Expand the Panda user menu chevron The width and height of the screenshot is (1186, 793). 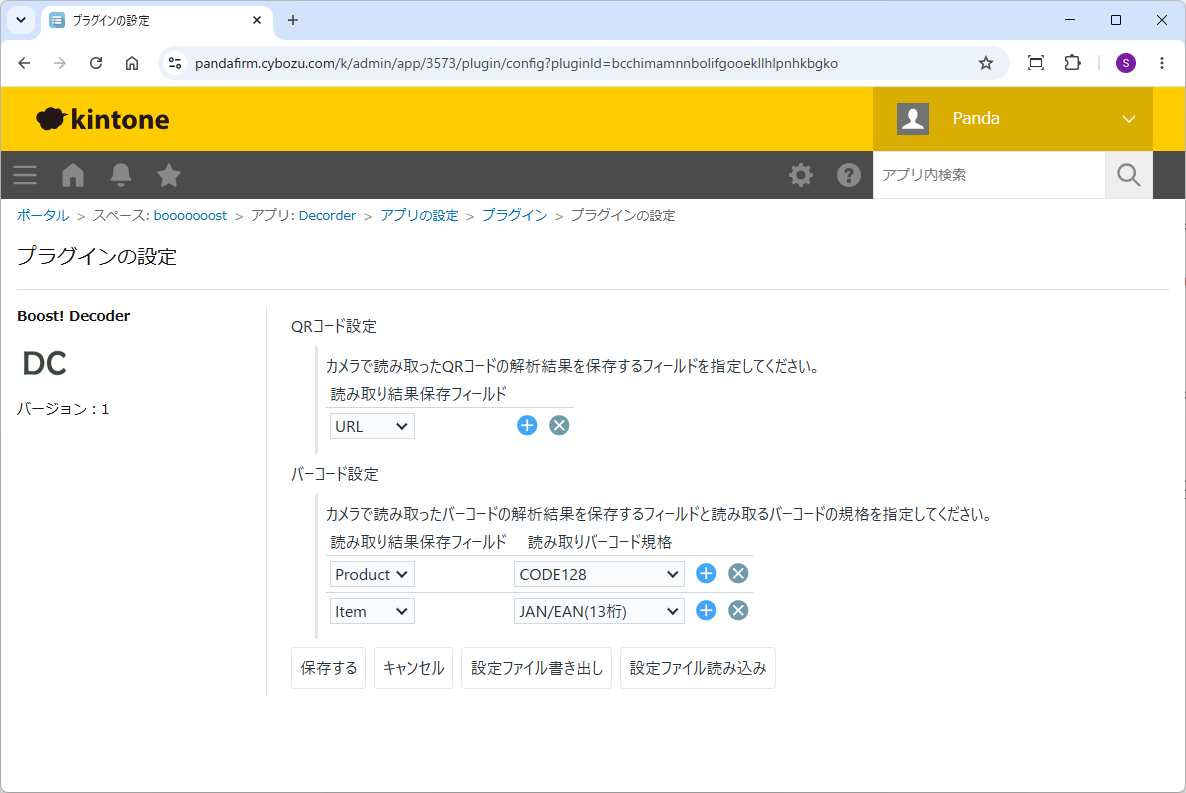pos(1129,119)
